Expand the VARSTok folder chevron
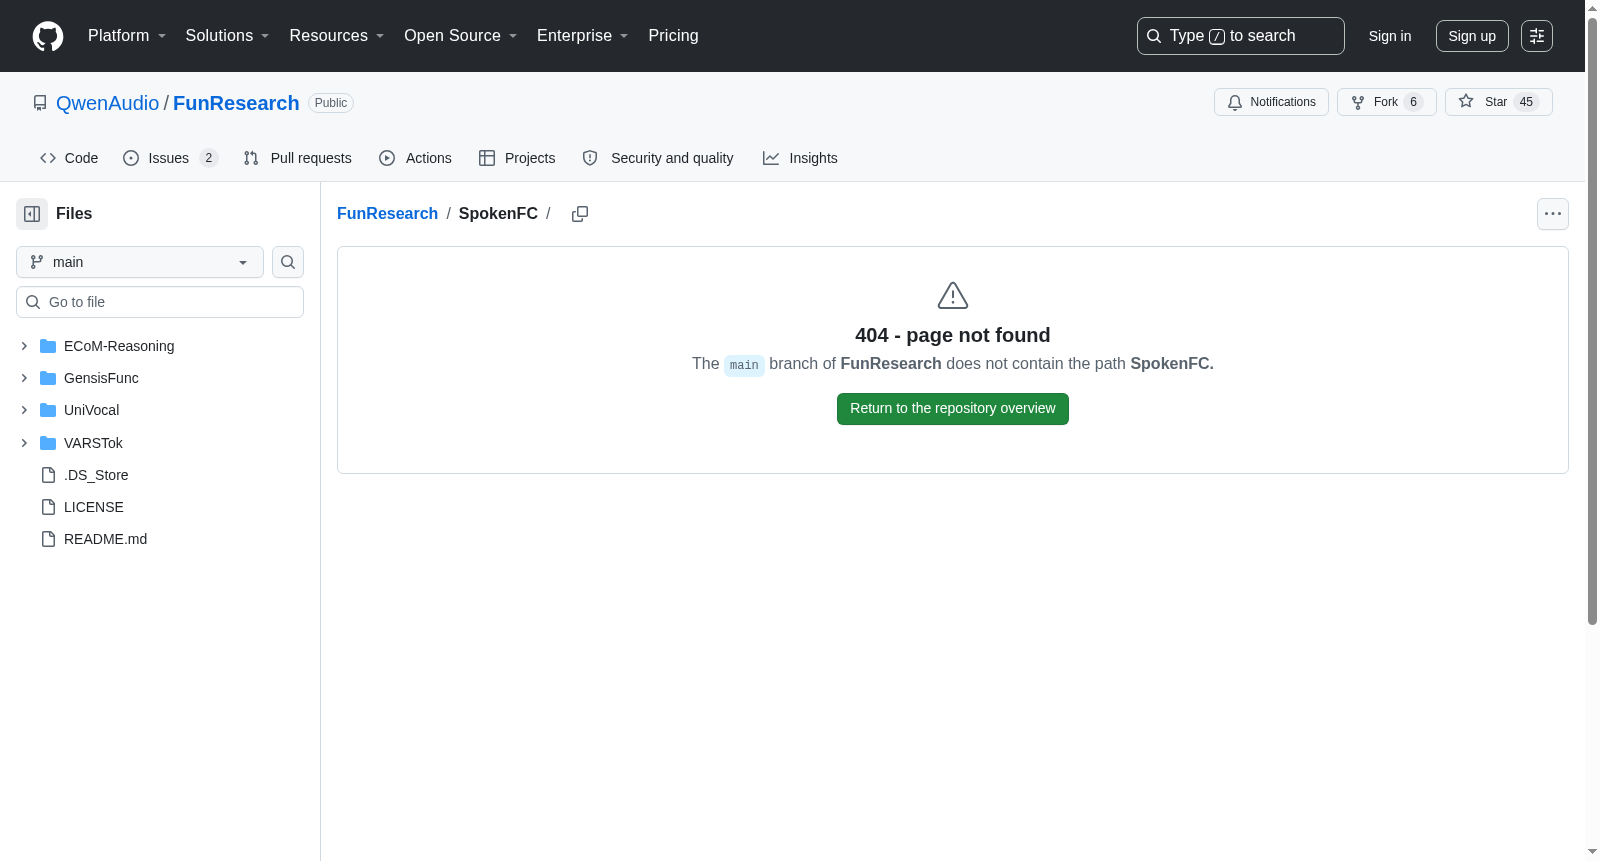This screenshot has width=1600, height=861. pos(24,443)
